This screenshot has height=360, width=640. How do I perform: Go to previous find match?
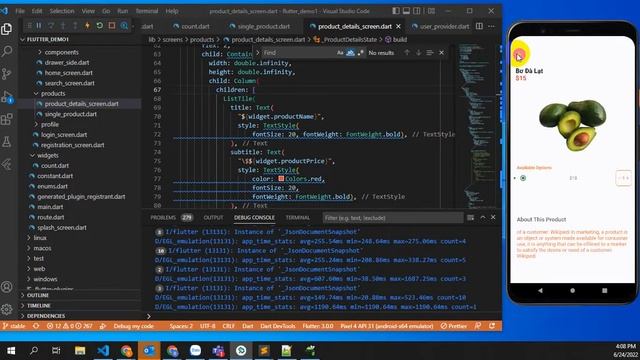coord(407,53)
